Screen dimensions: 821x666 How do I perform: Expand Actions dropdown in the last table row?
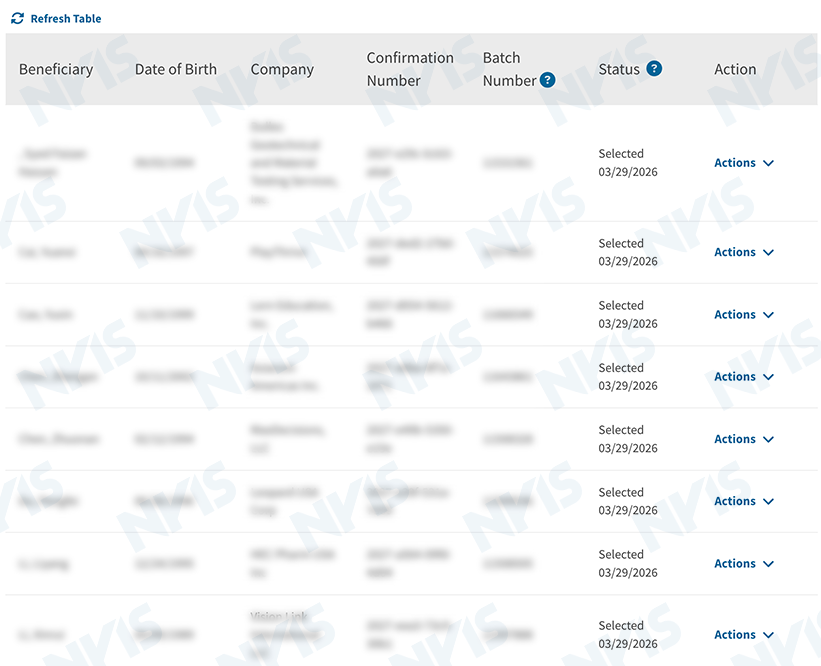tap(744, 635)
